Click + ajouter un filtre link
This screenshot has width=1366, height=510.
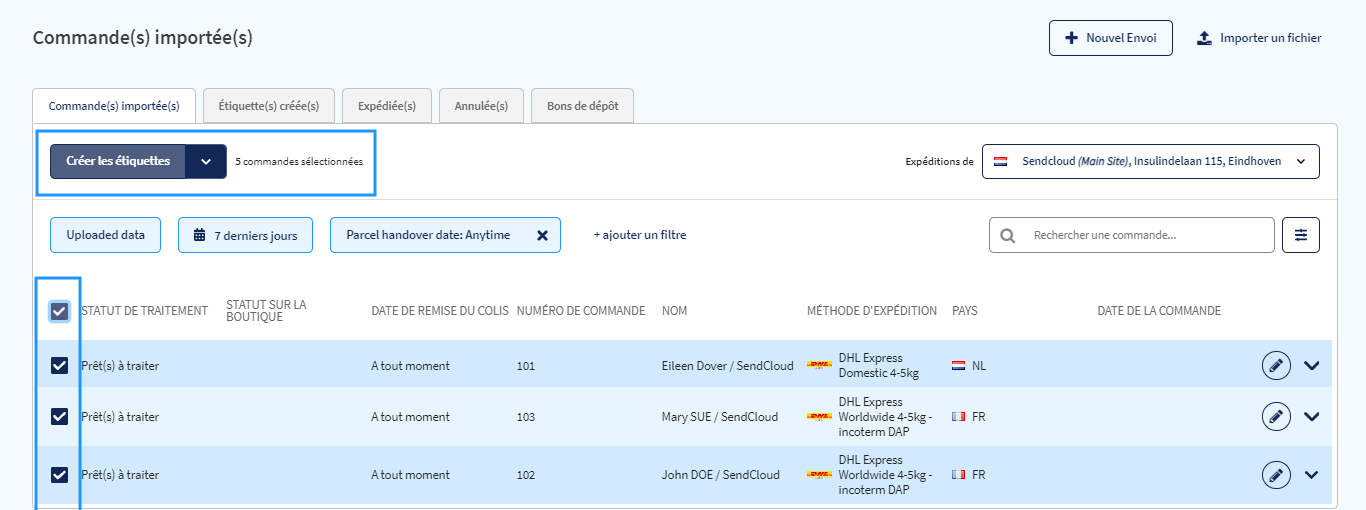click(640, 235)
